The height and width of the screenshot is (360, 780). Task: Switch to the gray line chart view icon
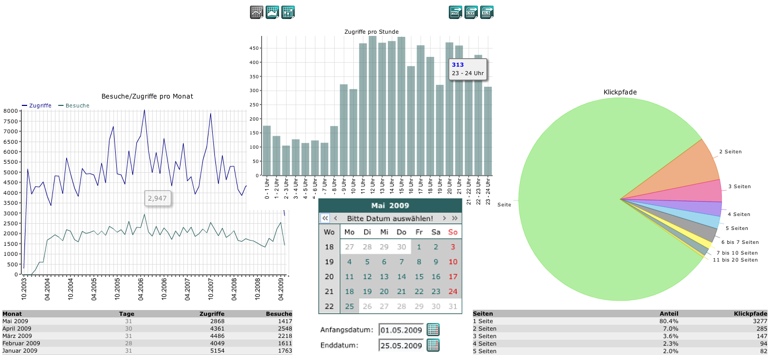coord(257,12)
